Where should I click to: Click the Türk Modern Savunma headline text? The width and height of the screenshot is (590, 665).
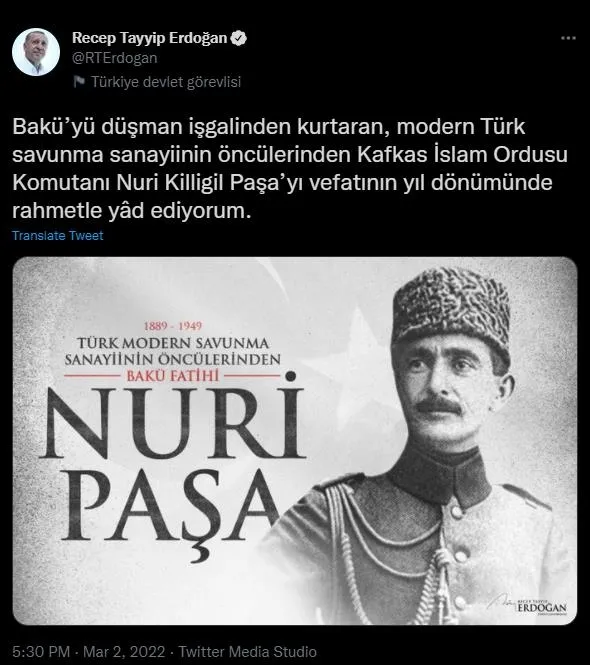tap(173, 351)
